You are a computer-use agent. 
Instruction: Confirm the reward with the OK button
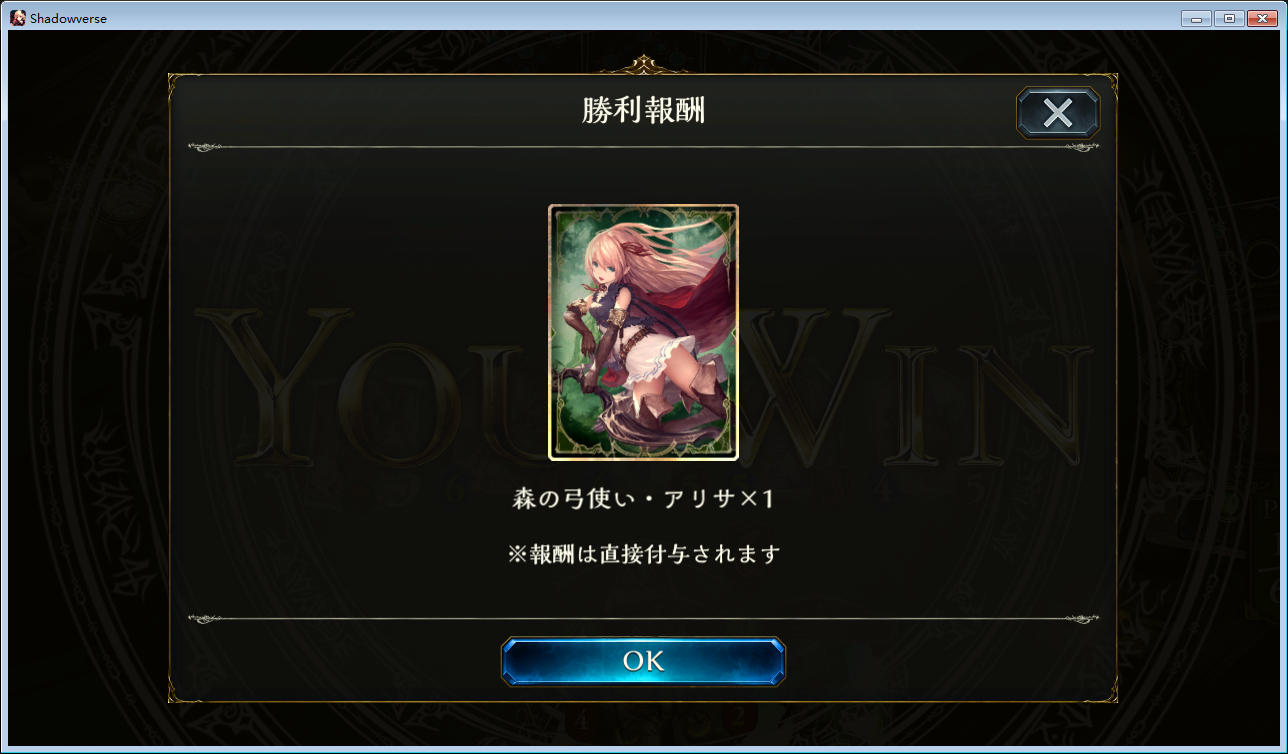click(x=643, y=661)
